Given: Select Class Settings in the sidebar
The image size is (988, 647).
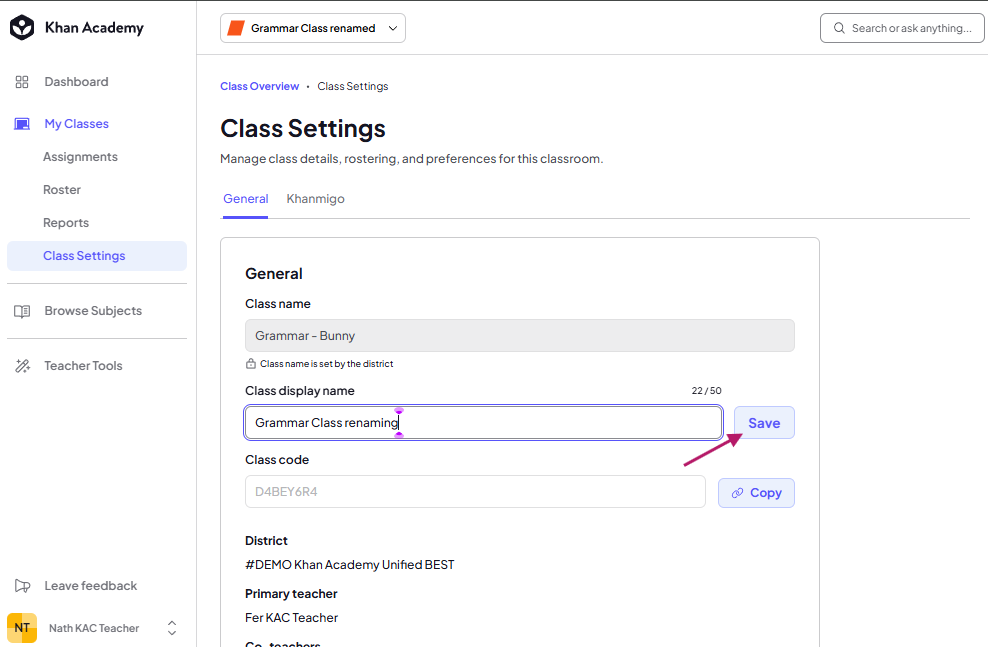Looking at the screenshot, I should click(x=97, y=256).
